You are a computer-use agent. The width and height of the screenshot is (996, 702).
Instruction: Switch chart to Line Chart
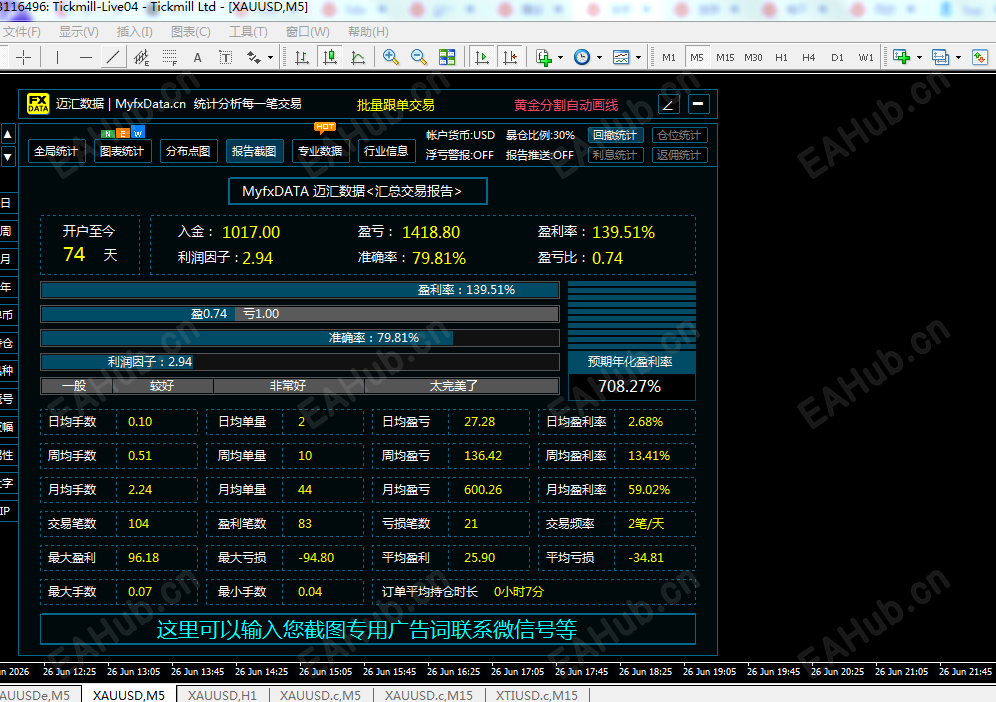pyautogui.click(x=358, y=58)
